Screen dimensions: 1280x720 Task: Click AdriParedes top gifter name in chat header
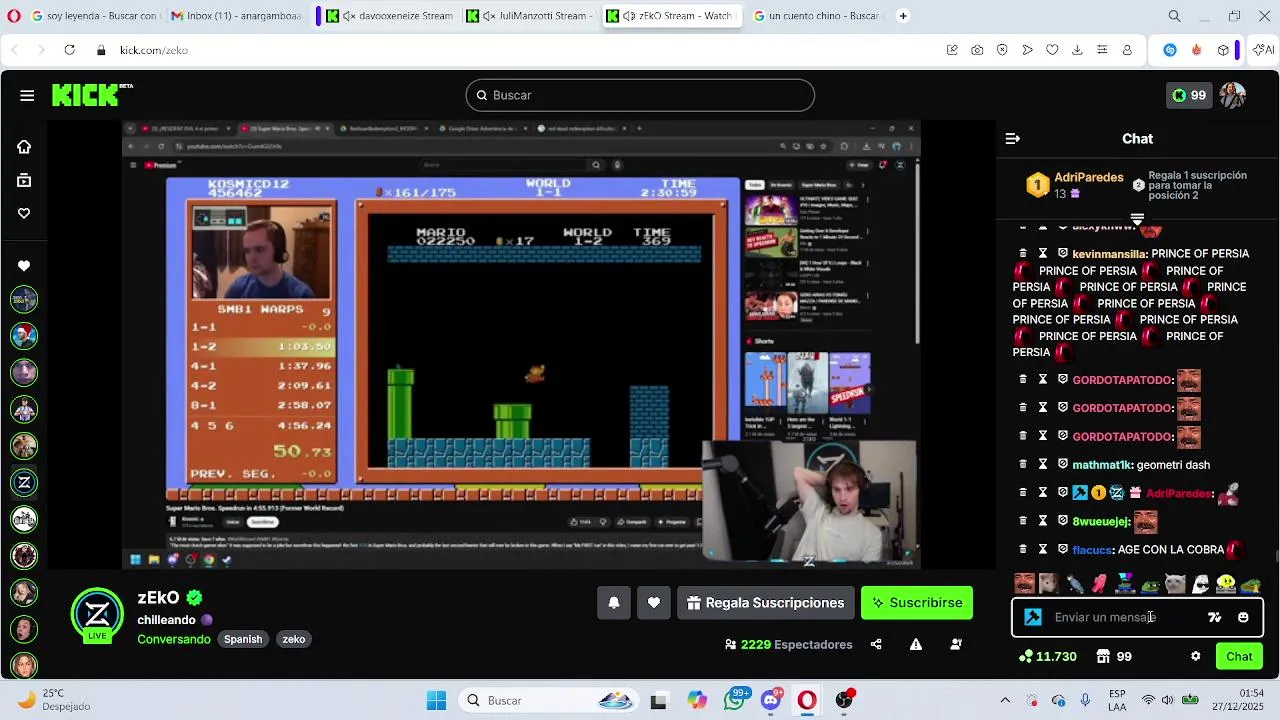pos(1089,178)
